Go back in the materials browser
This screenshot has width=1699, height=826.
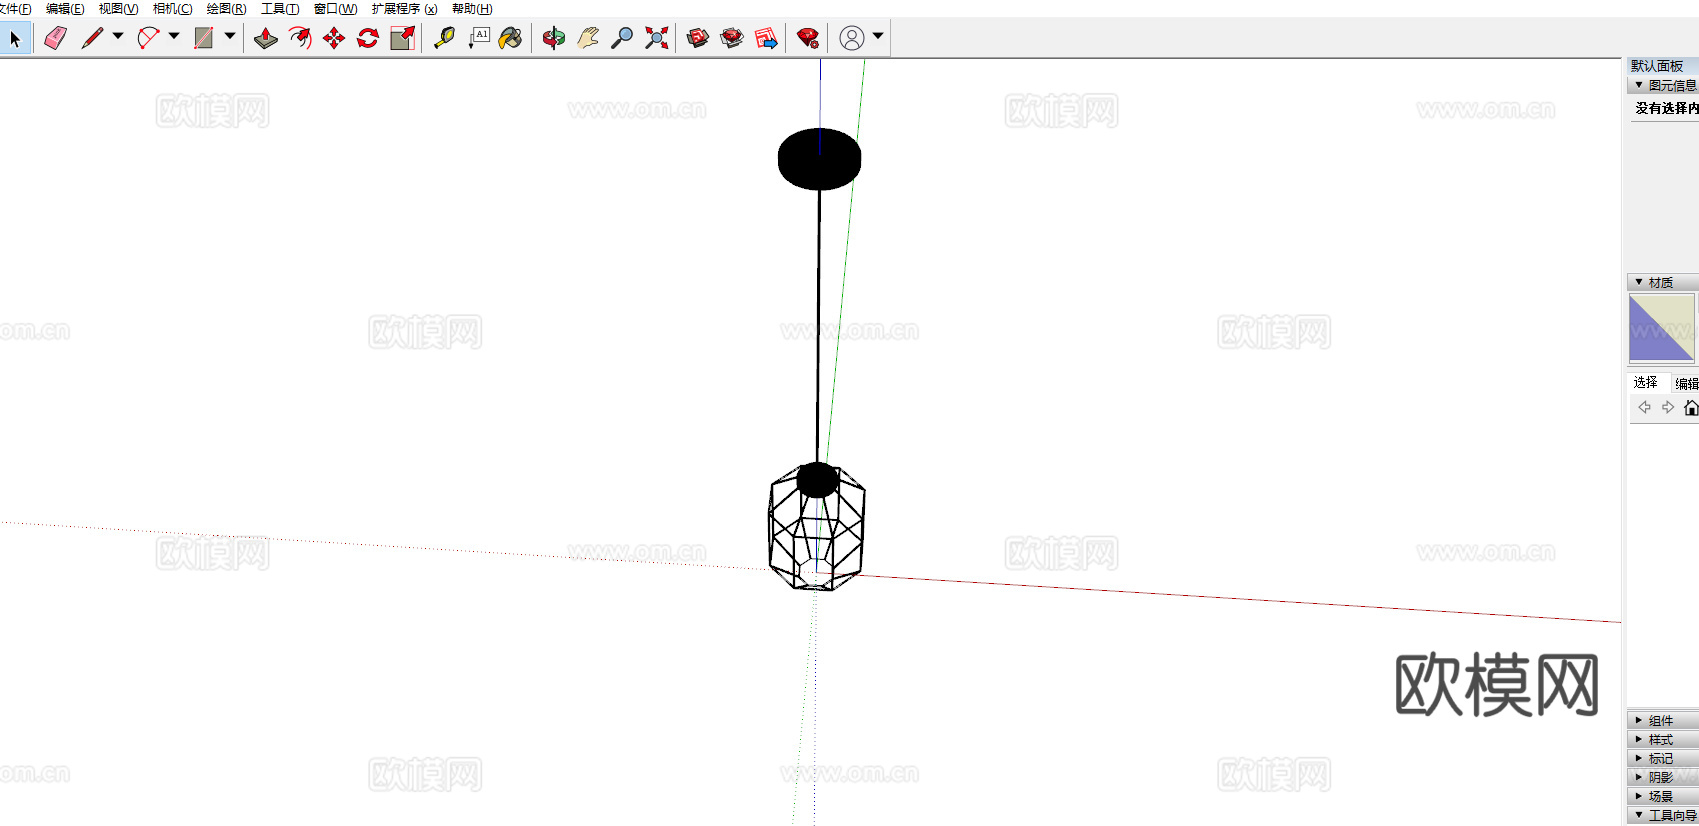pos(1644,407)
